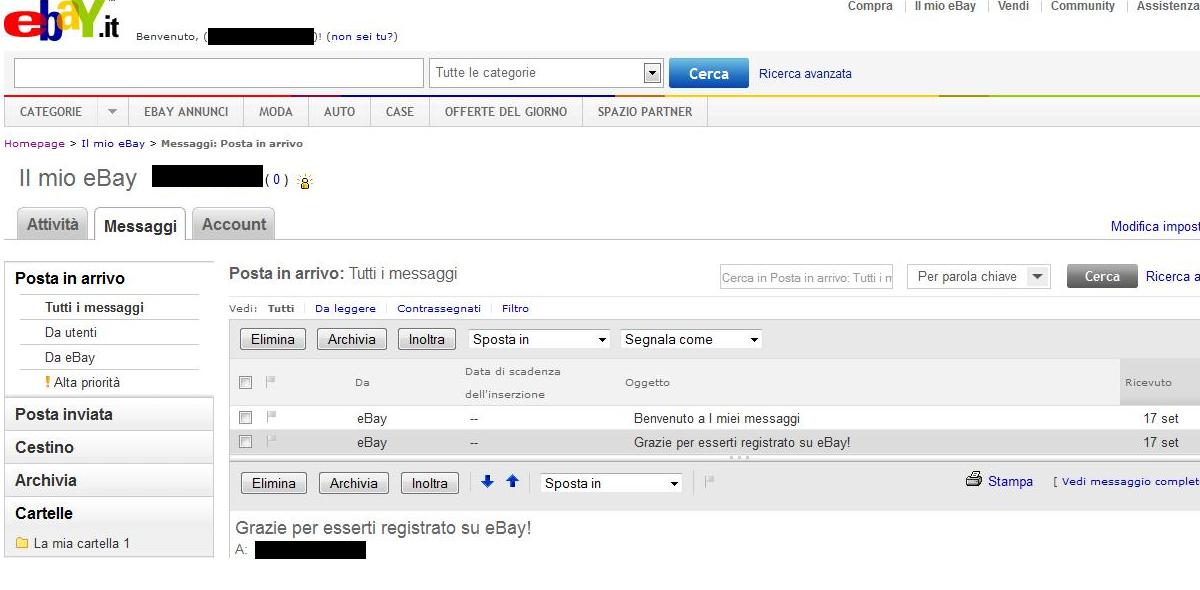Go to the CASE section
Image resolution: width=1200 pixels, height=590 pixels.
click(400, 112)
